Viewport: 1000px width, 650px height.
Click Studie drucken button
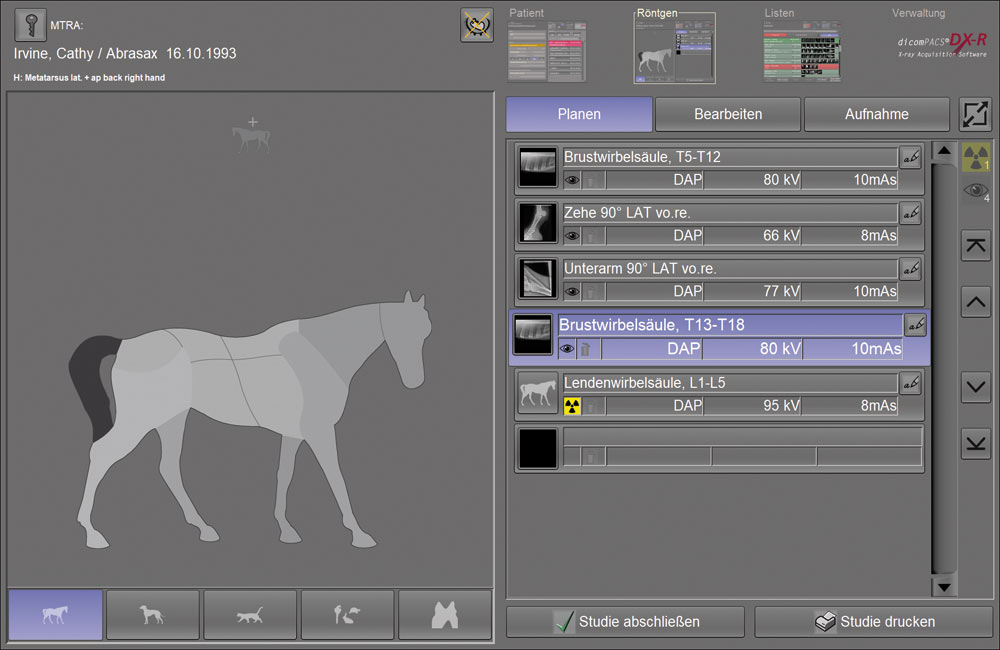coord(873,621)
